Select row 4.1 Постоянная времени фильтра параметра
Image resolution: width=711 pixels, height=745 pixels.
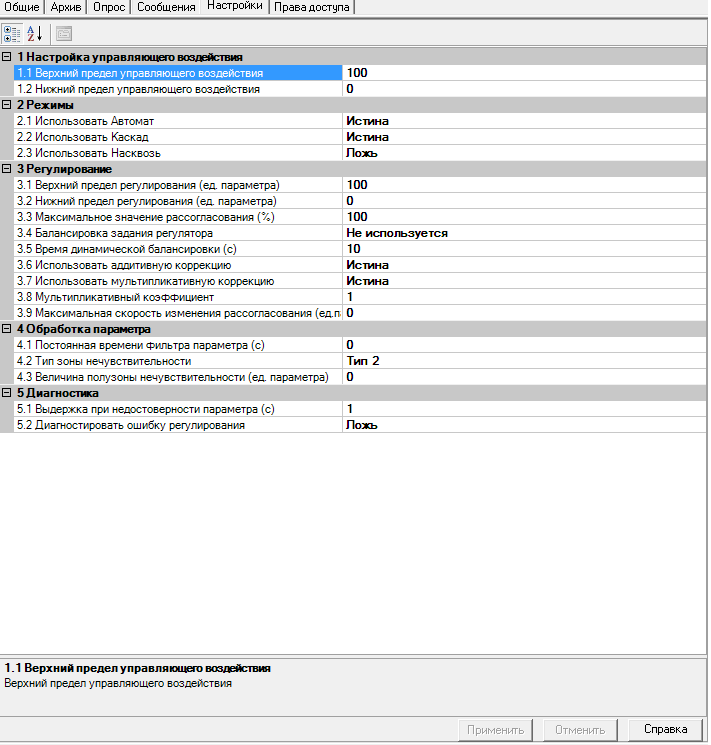pos(178,345)
